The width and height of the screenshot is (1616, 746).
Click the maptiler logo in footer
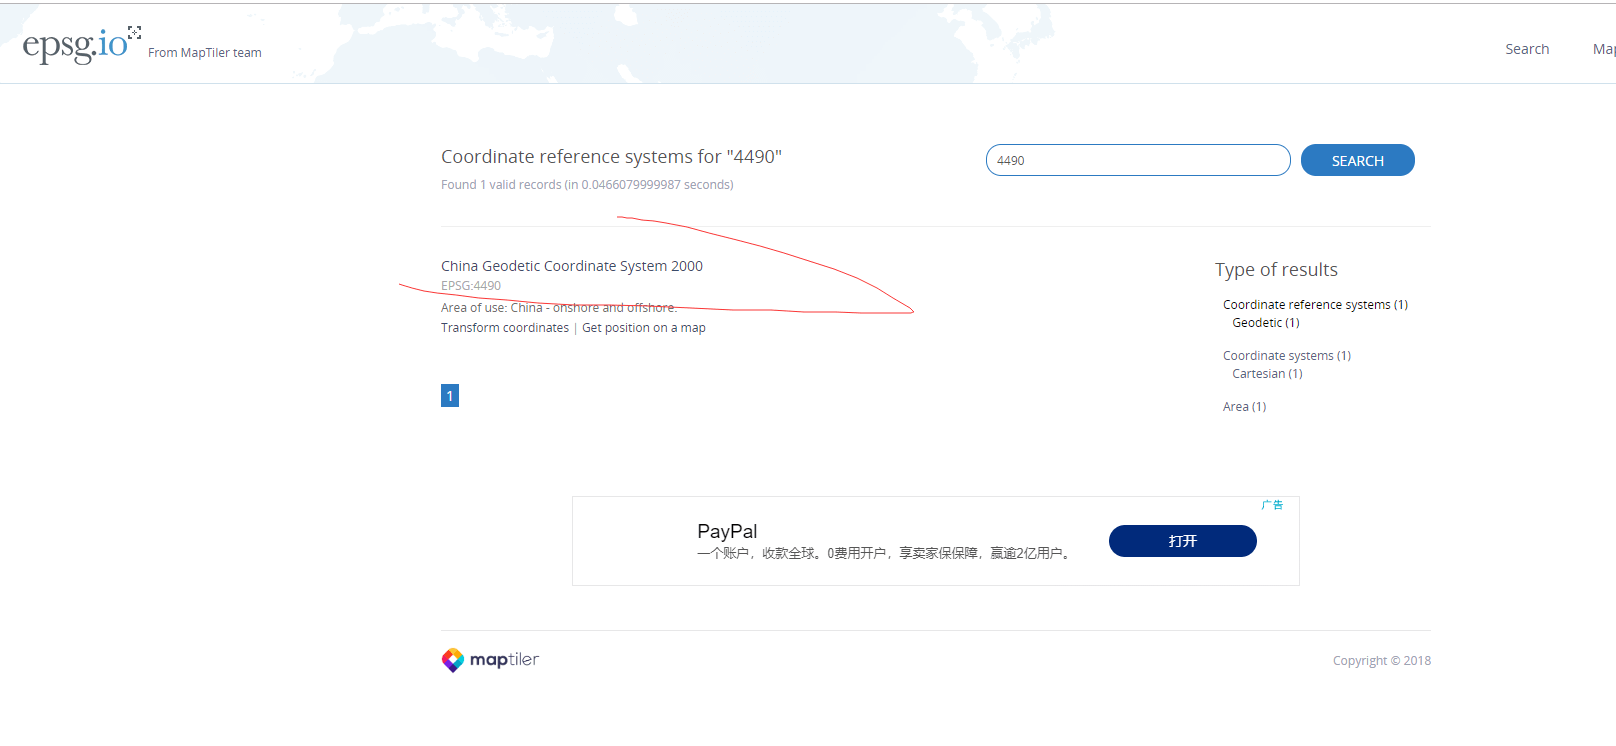(490, 660)
